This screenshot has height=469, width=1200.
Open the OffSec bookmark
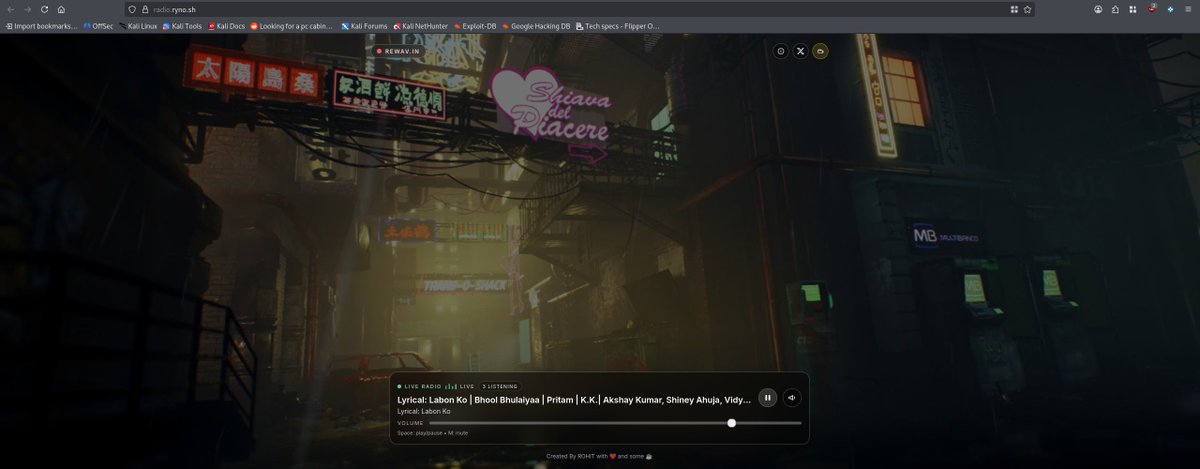coord(98,26)
